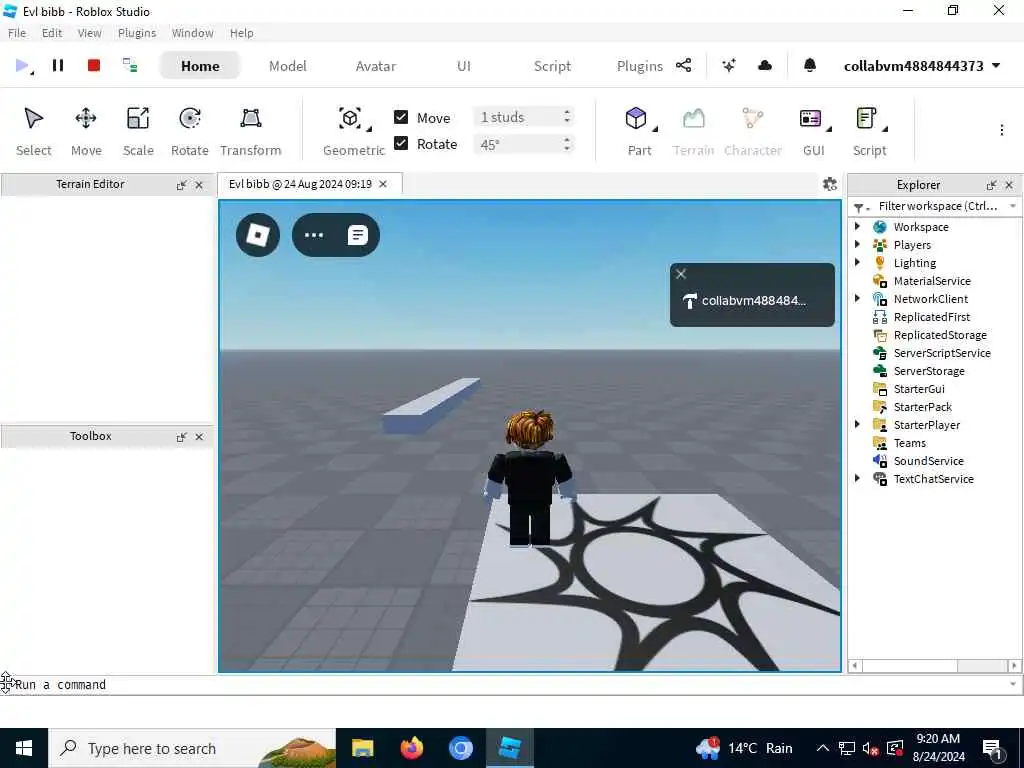Select collabvm488484 player entry

(752, 301)
